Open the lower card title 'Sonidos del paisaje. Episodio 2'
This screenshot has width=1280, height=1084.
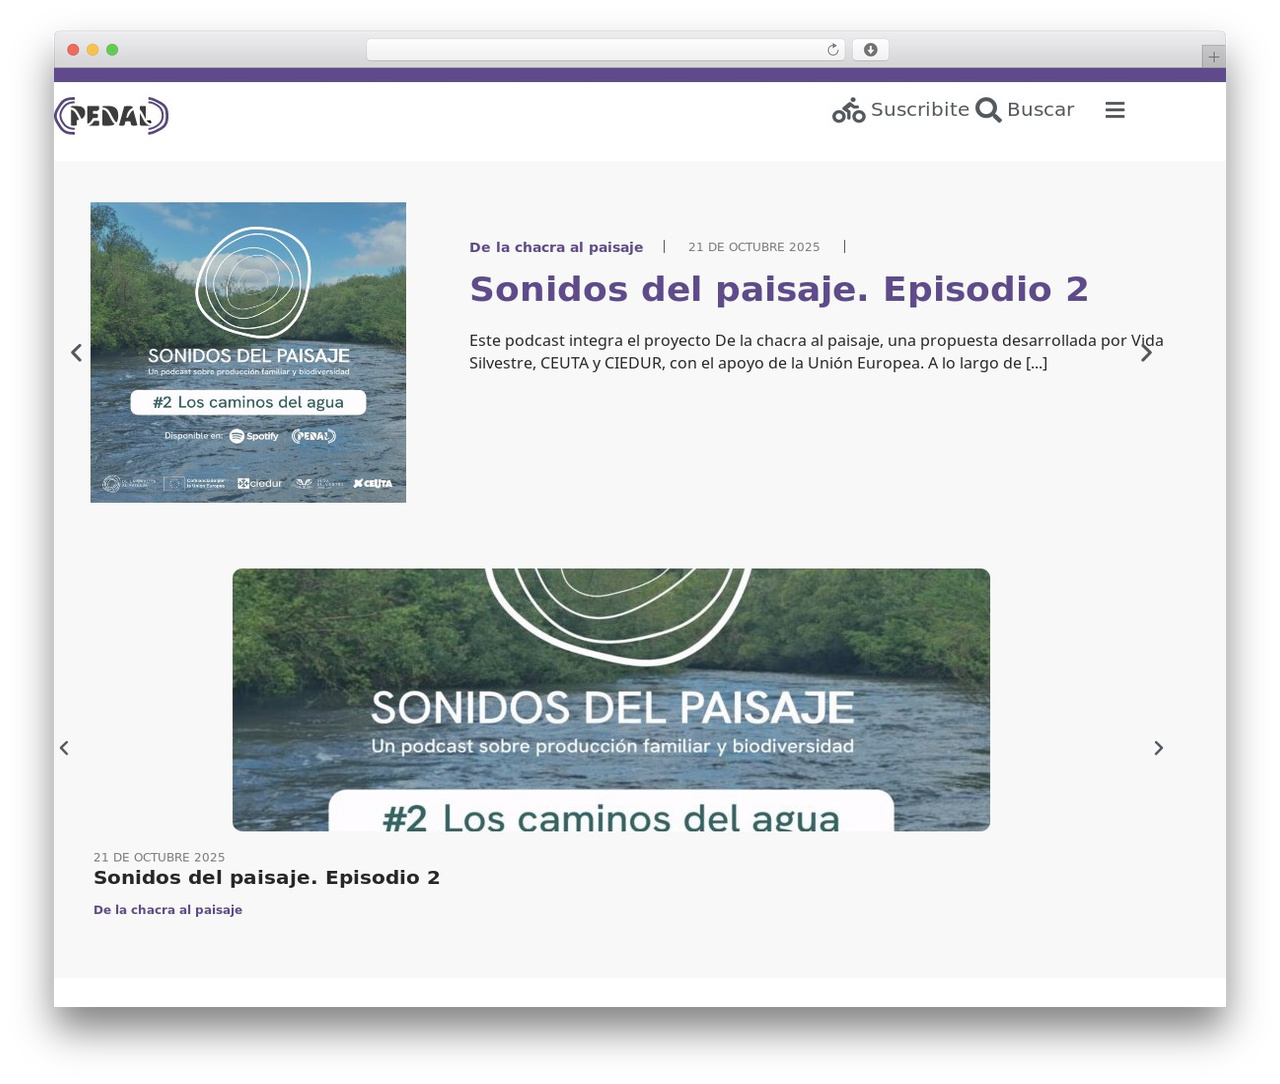coord(267,878)
